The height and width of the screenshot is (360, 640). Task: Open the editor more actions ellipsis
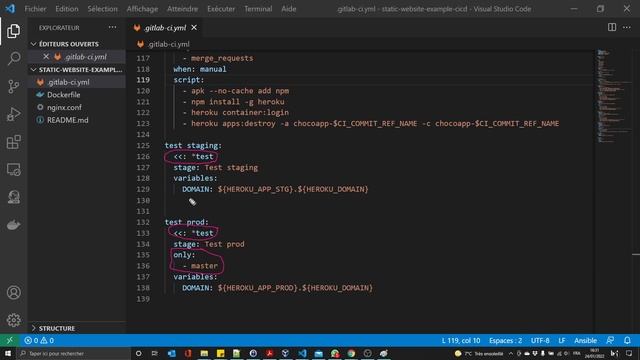pos(627,27)
